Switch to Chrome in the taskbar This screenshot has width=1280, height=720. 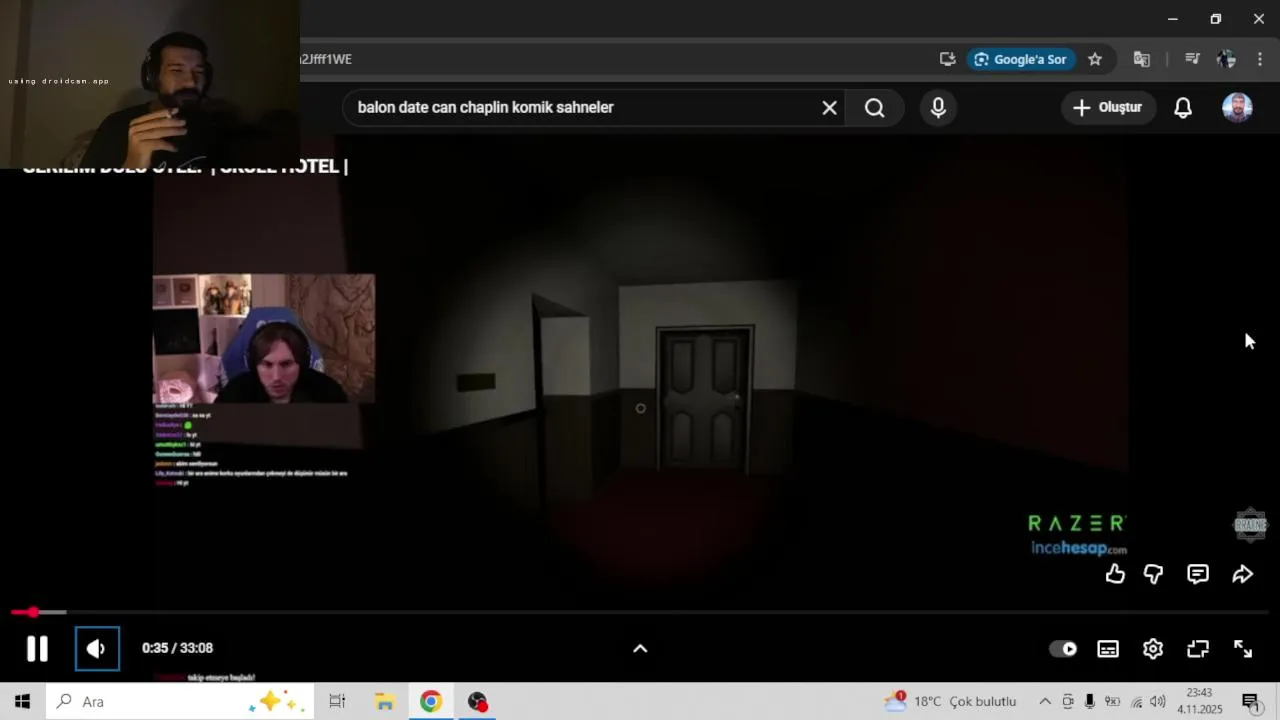[x=431, y=702]
